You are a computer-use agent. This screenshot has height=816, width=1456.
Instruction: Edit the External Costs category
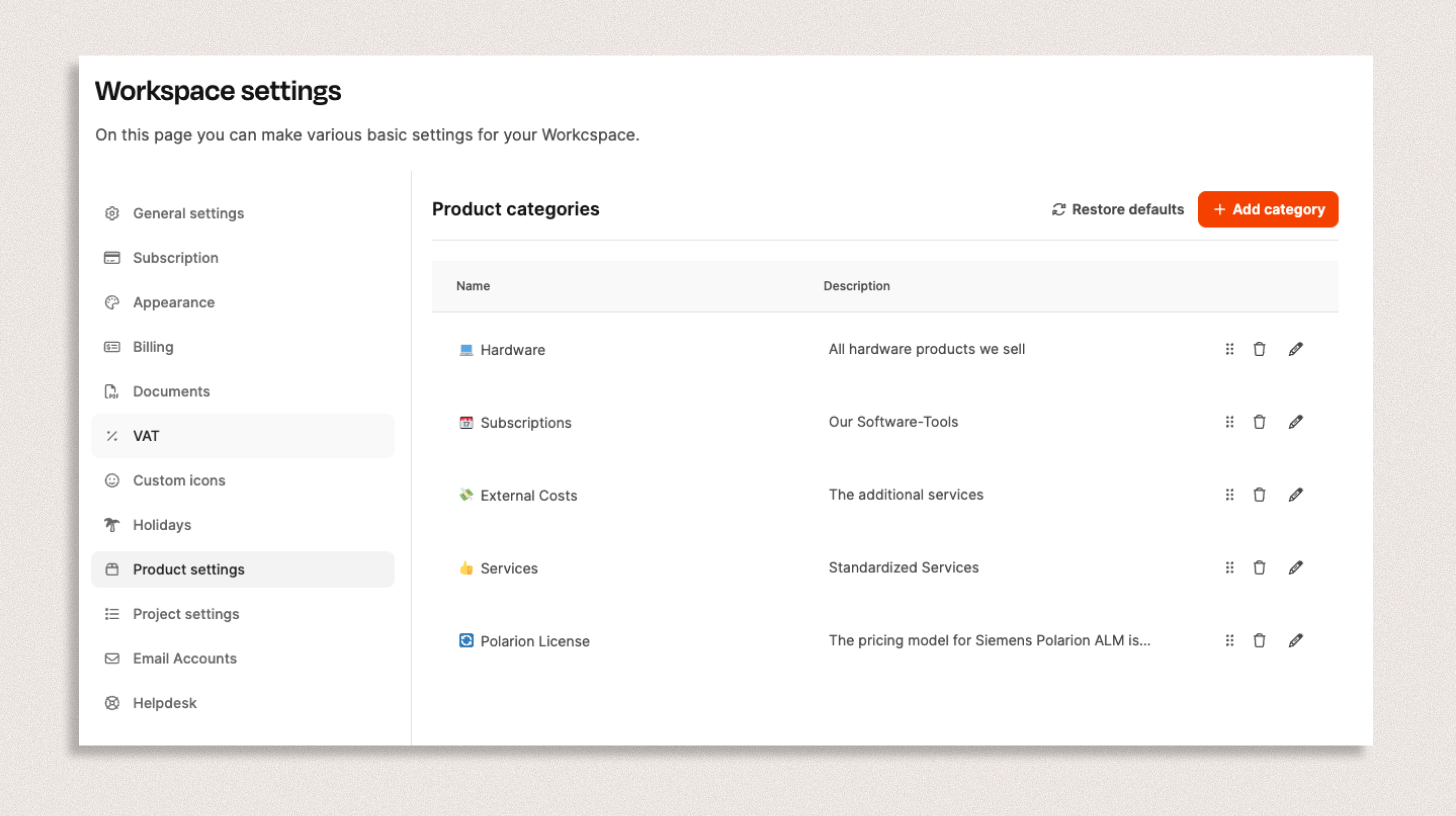pos(1295,495)
